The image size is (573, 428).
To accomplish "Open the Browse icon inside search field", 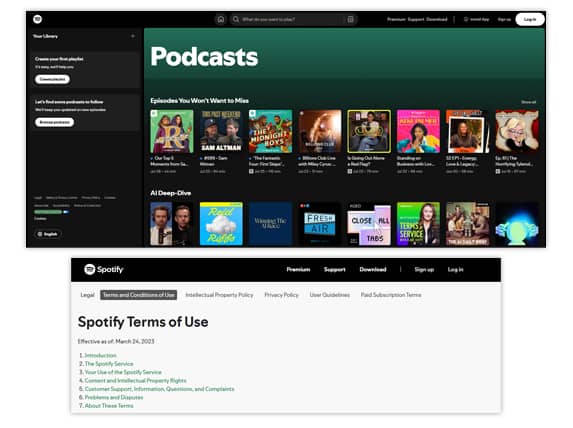I will coord(350,19).
